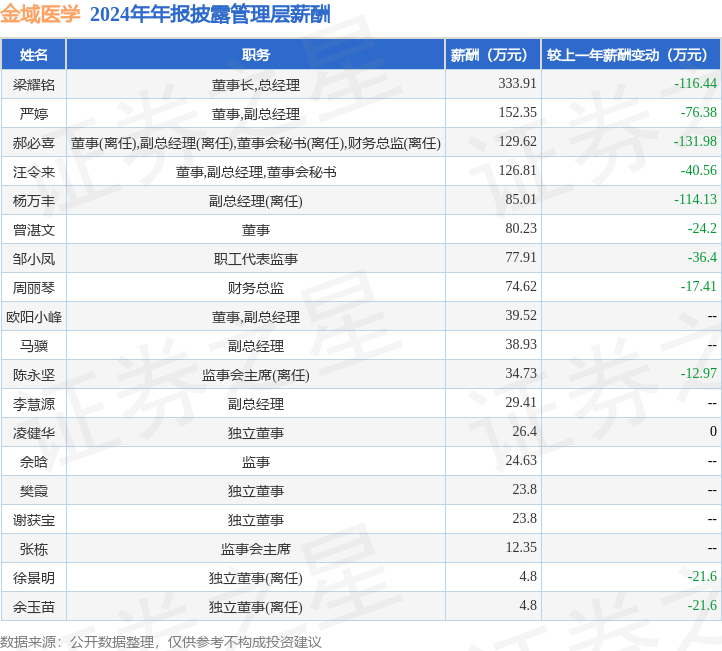Select the name 汪令来
This screenshot has width=722, height=651.
click(x=34, y=172)
